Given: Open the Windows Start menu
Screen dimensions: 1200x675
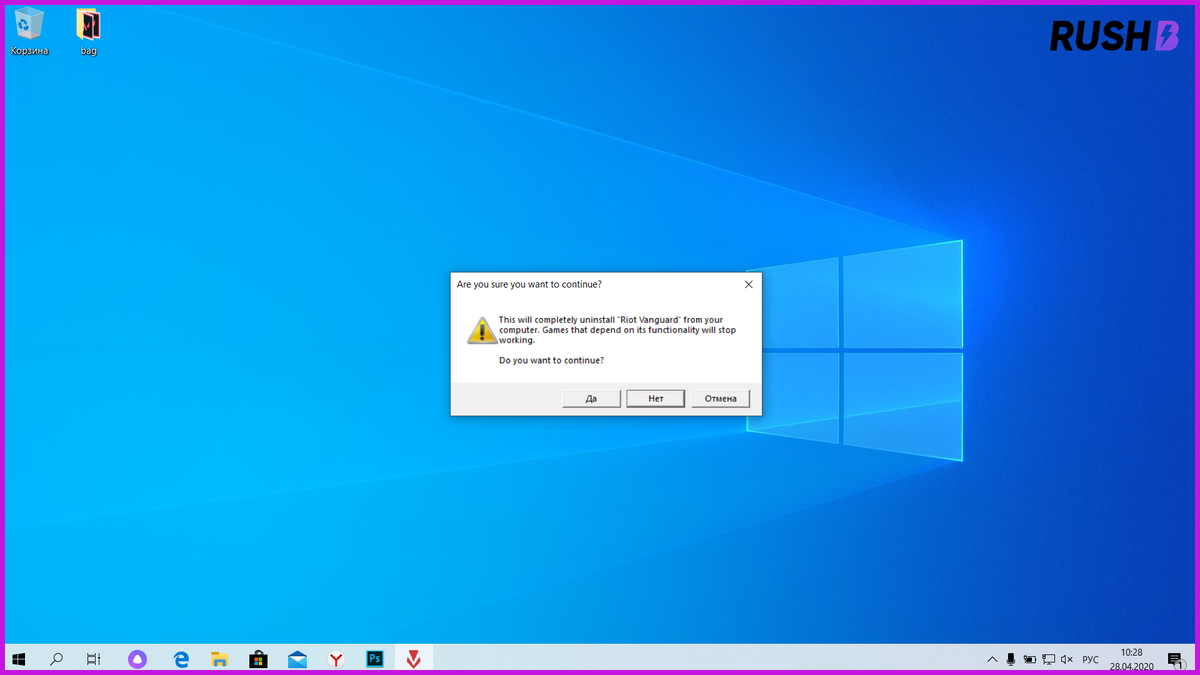Looking at the screenshot, I should pos(19,659).
